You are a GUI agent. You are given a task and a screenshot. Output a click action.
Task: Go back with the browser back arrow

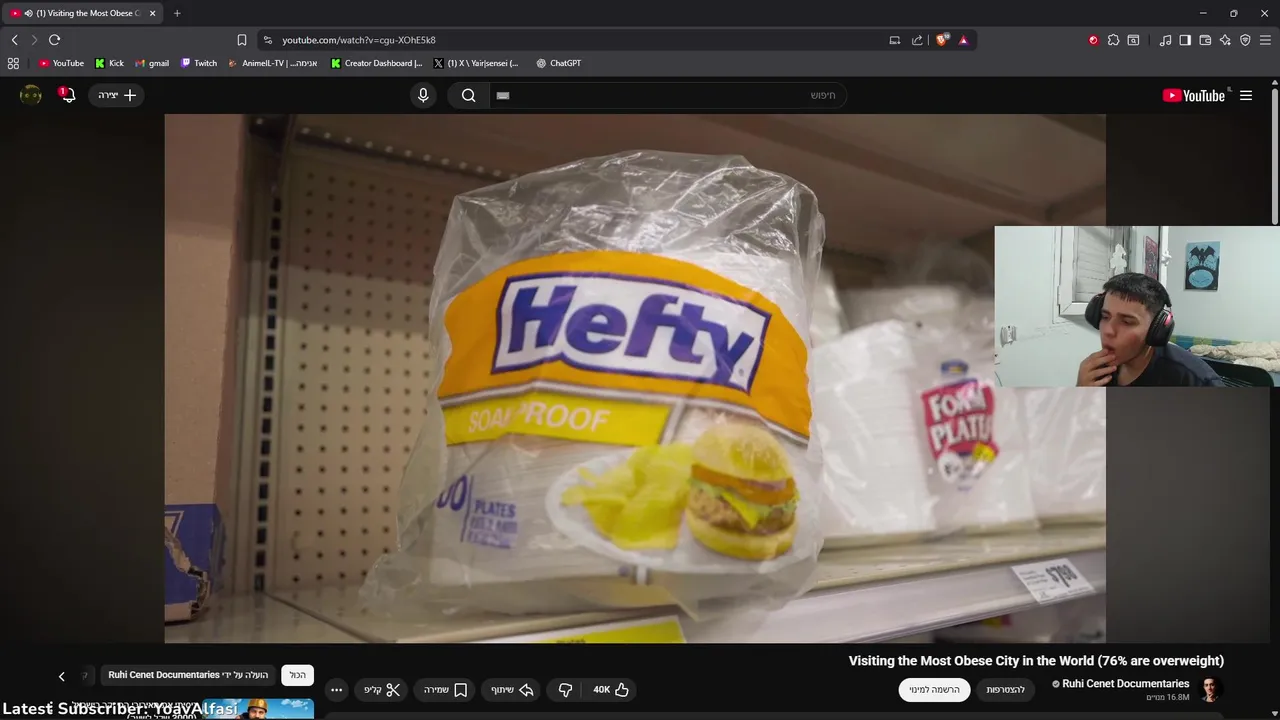coord(14,40)
